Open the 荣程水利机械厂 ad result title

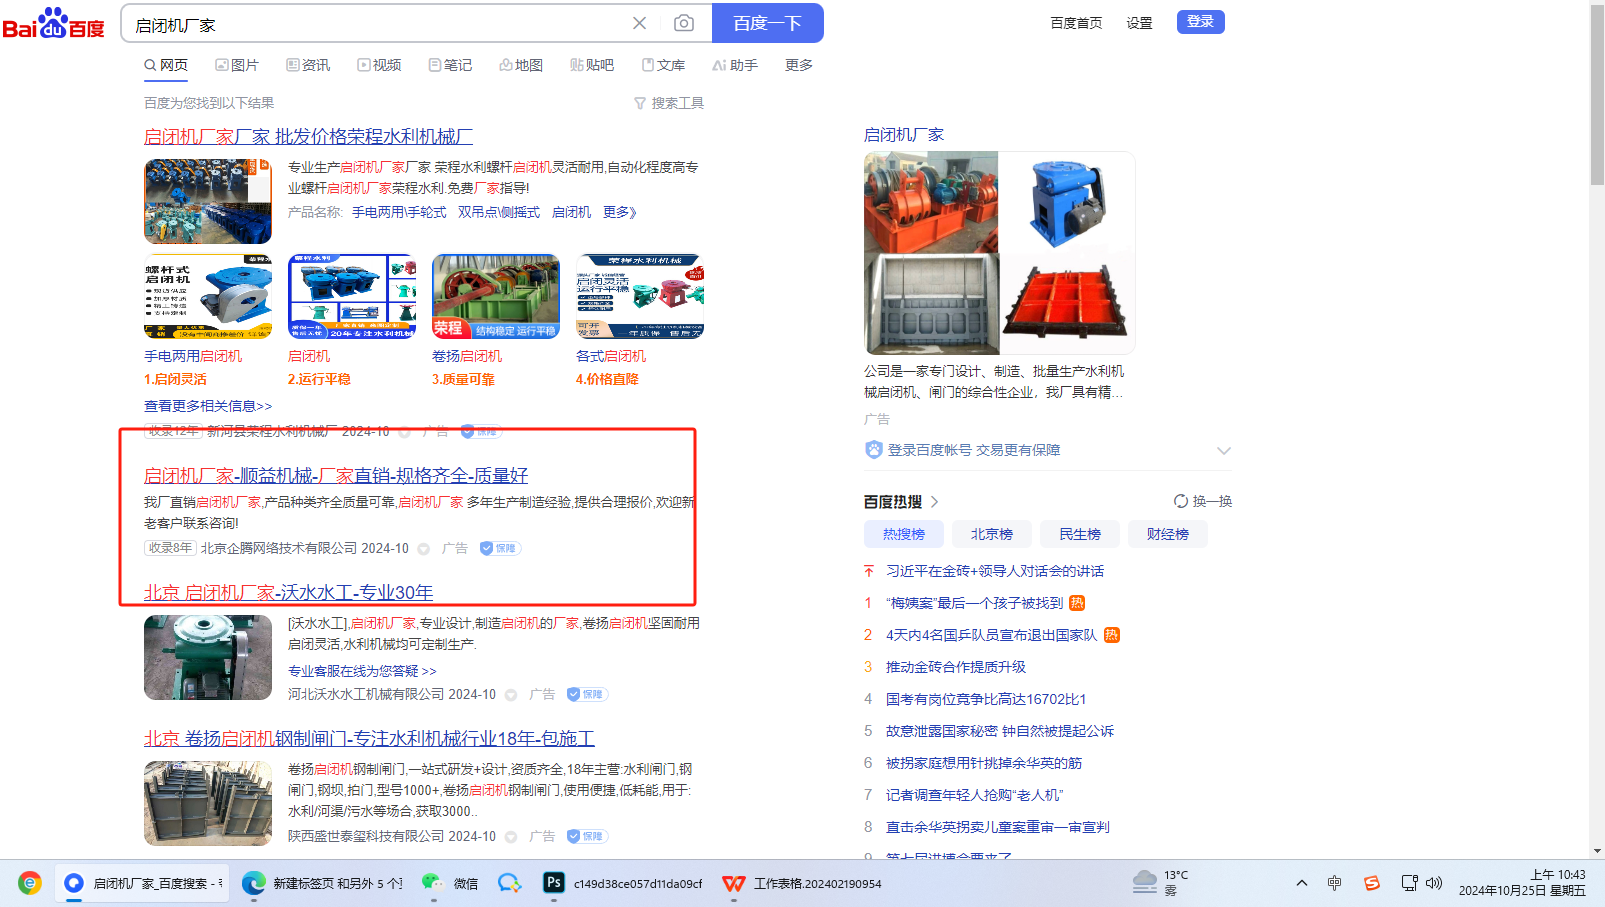tap(308, 136)
